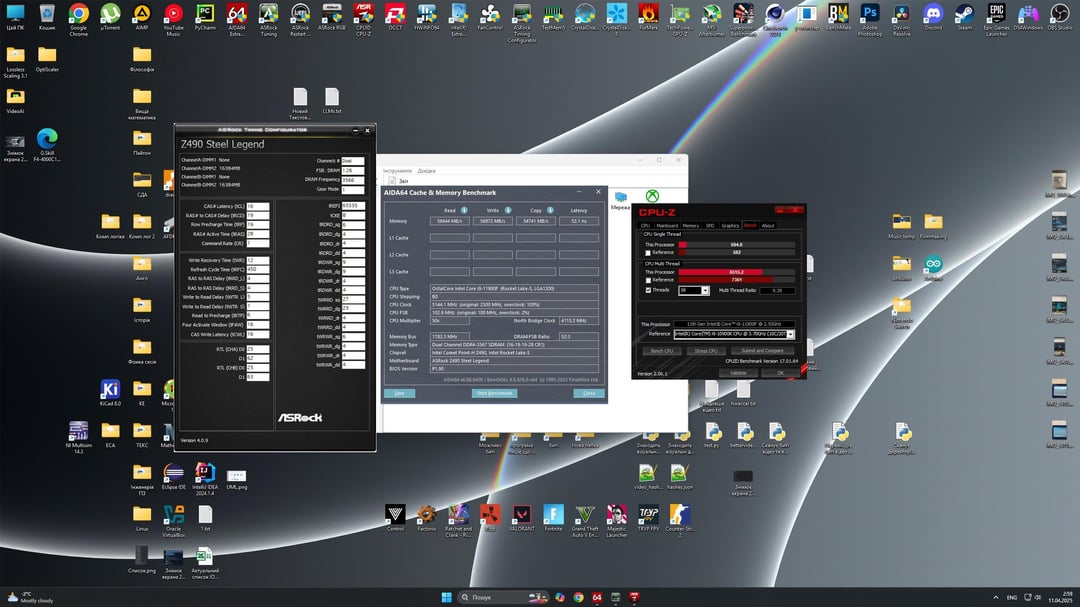Image resolution: width=1080 pixels, height=607 pixels.
Task: Click Close button at AIDA64 bottom right
Action: [589, 393]
